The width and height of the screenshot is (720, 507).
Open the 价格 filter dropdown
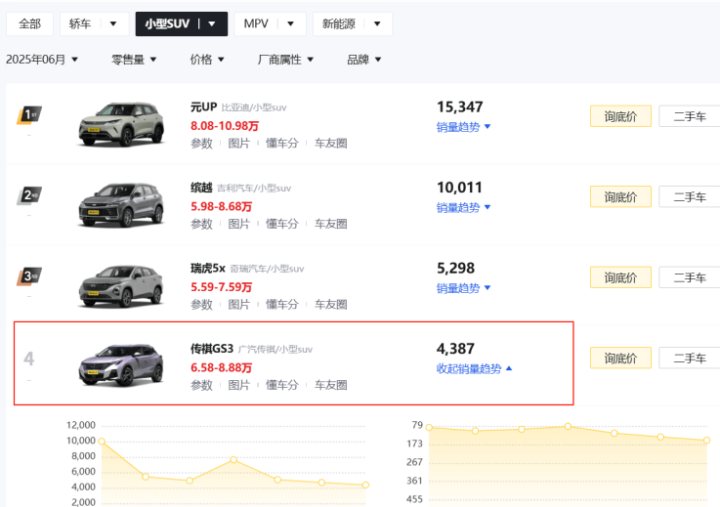click(207, 60)
